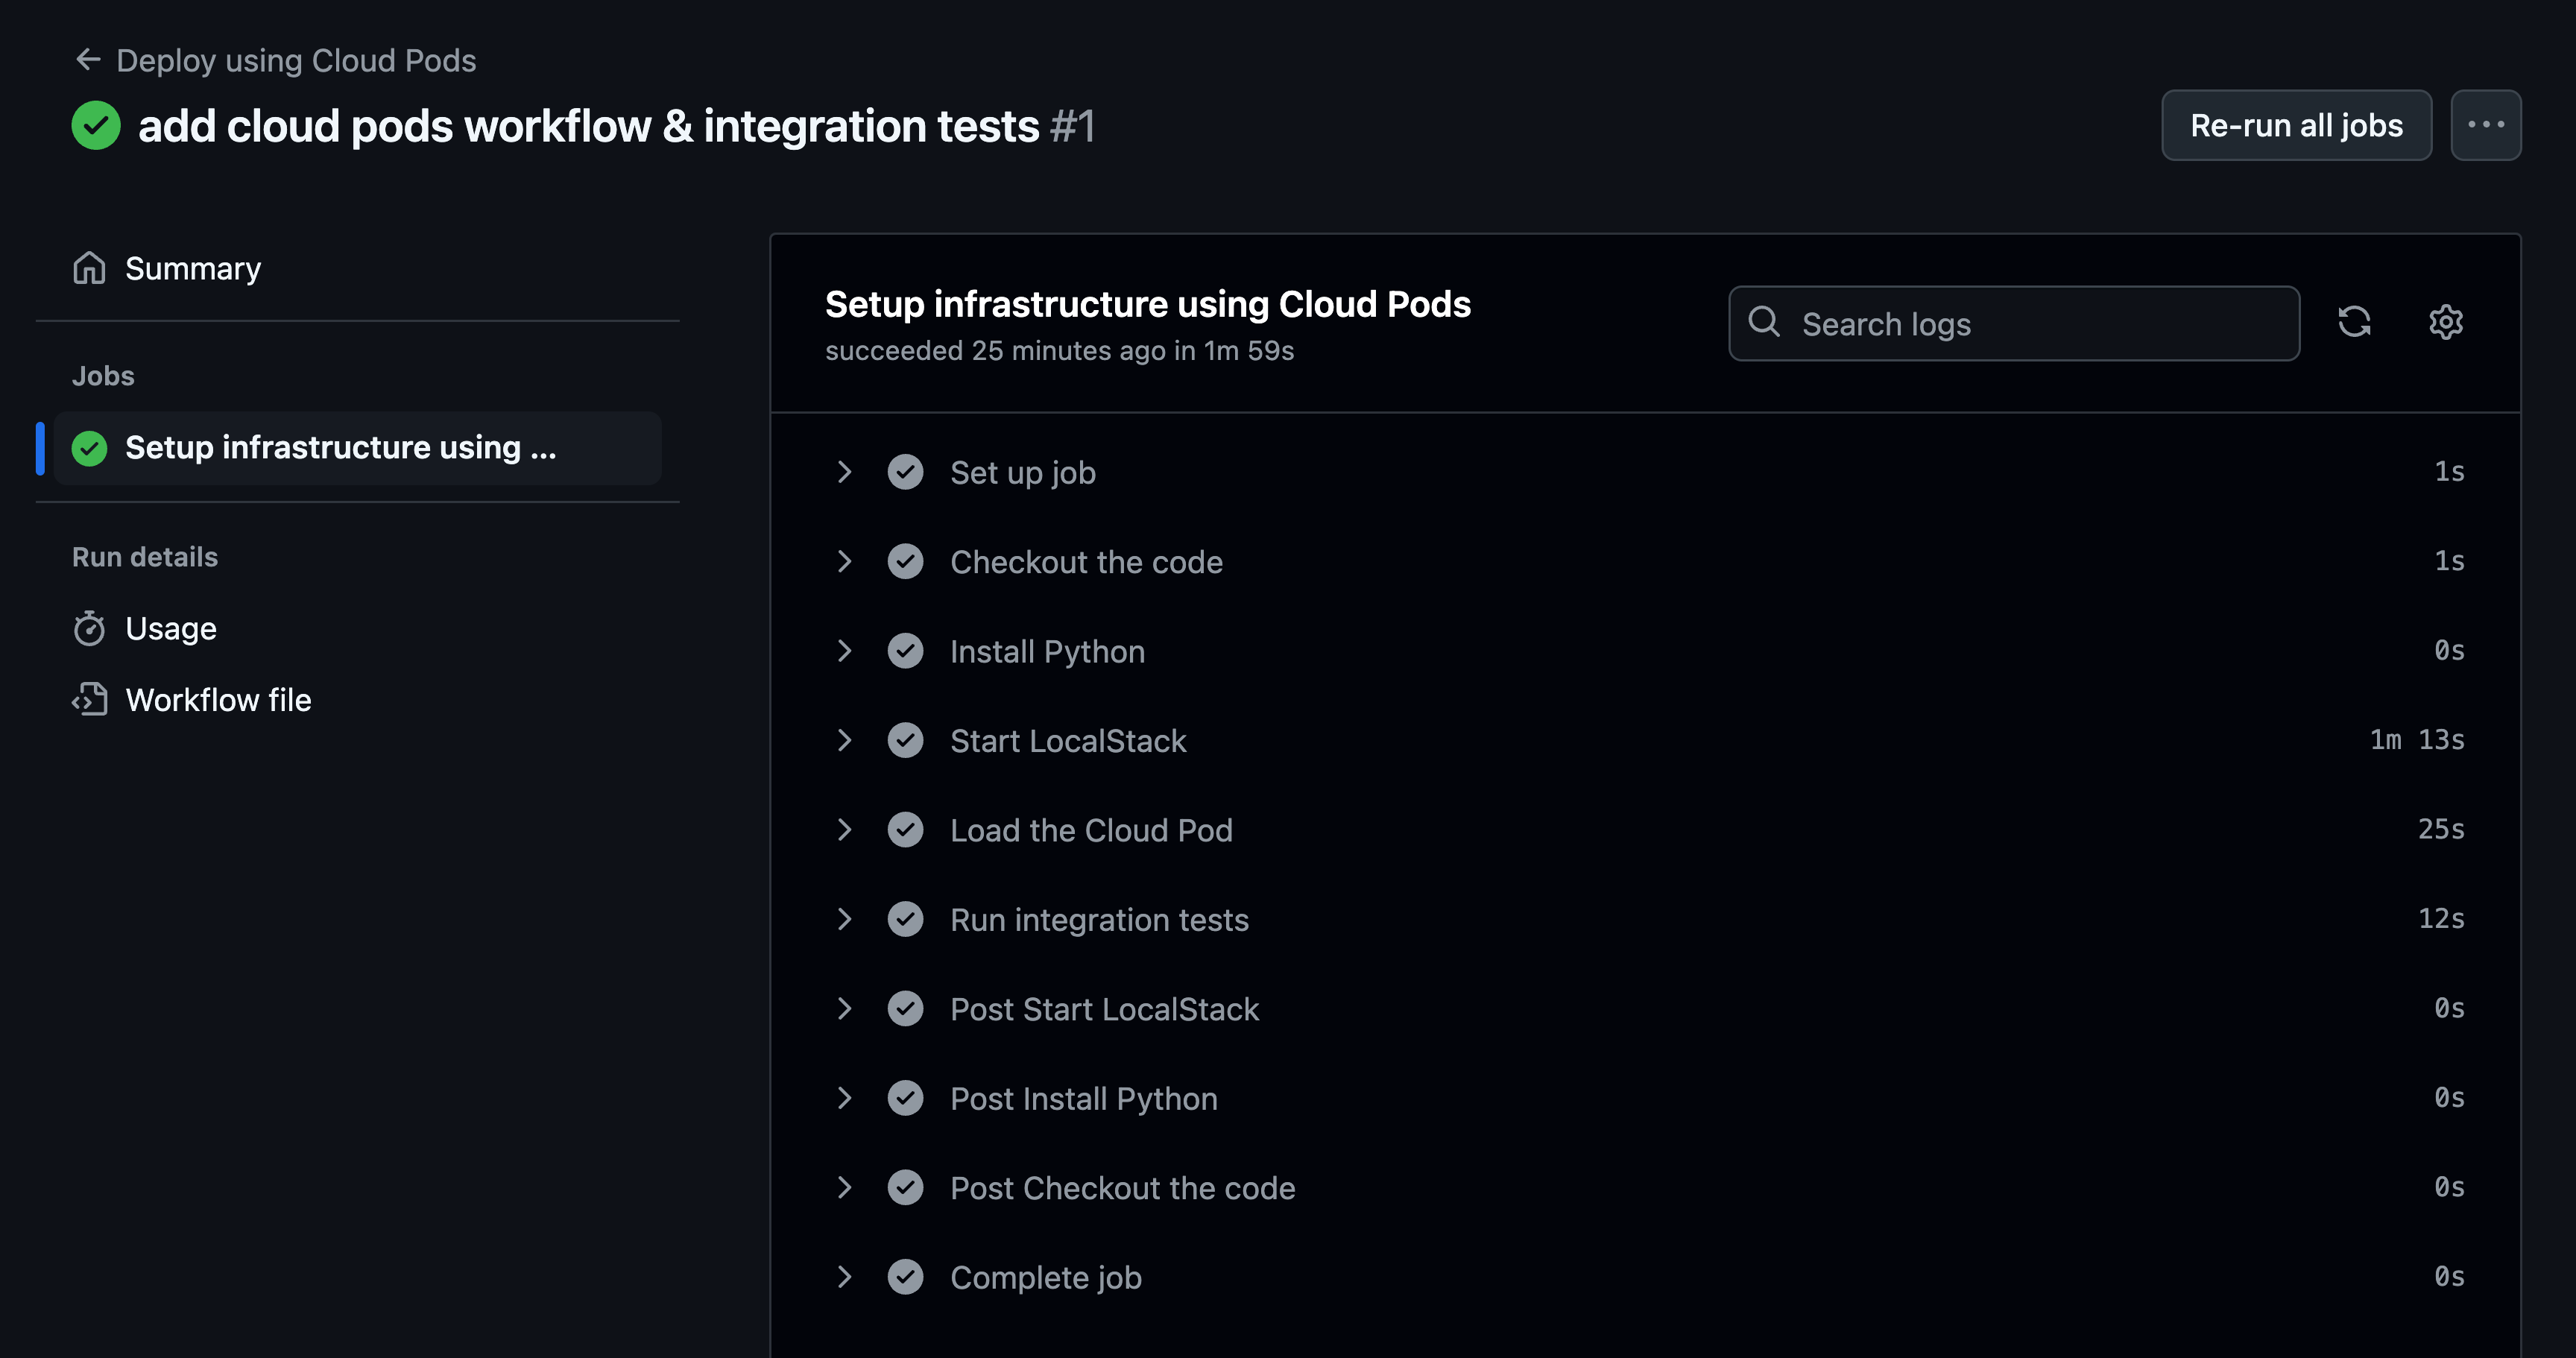Open the Workflow file via its file icon
The width and height of the screenshot is (2576, 1358).
(90, 700)
